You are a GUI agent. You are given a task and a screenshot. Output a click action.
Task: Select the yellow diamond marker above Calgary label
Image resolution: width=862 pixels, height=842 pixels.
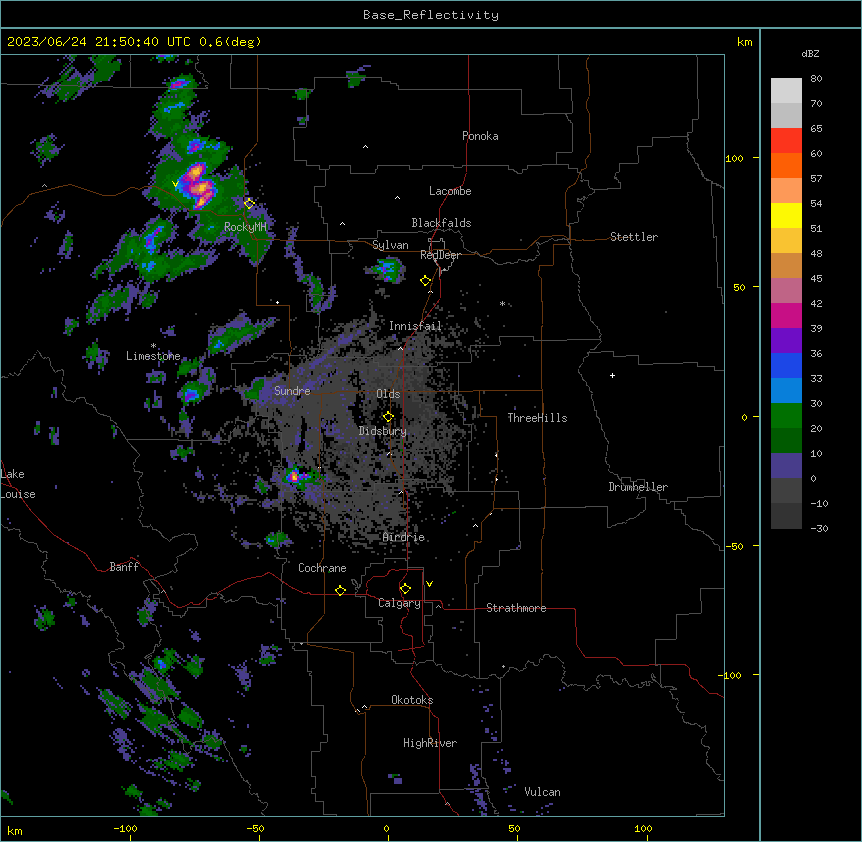pos(405,589)
